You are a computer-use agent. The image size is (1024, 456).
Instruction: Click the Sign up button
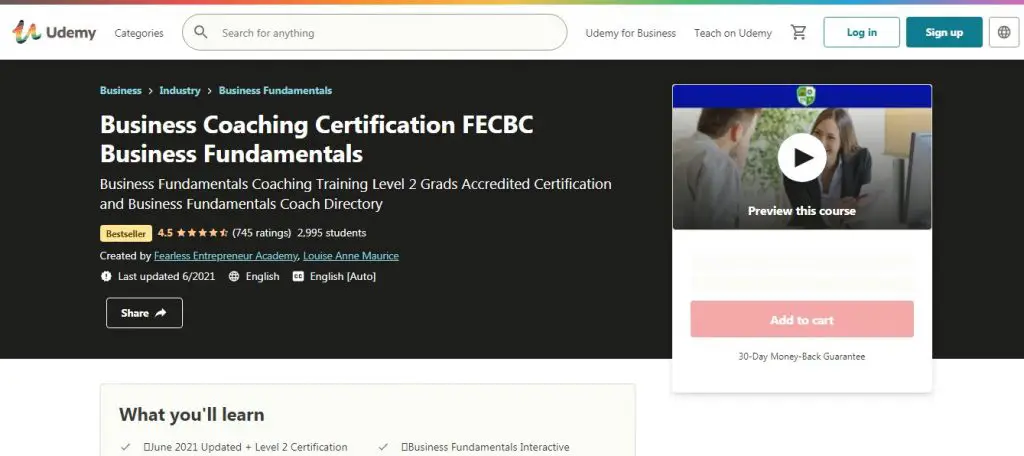coord(944,33)
